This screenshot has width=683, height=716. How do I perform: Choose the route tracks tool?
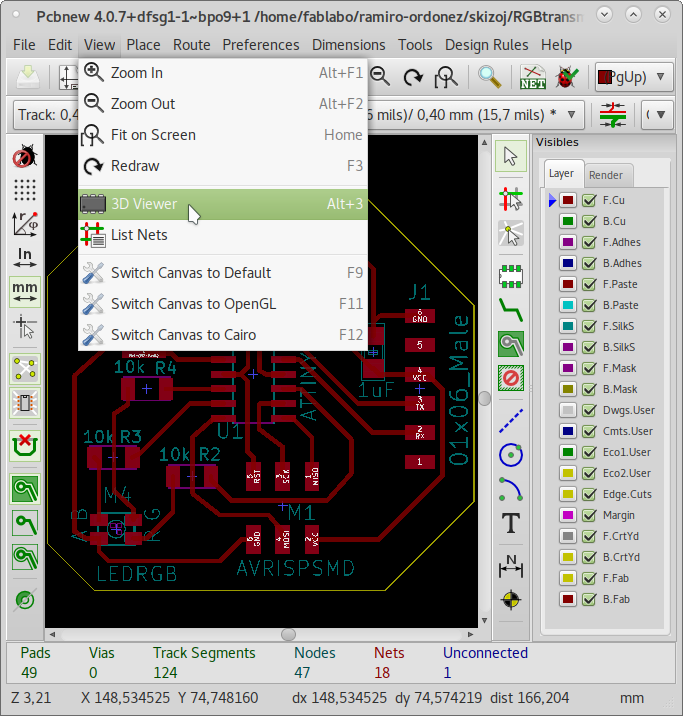click(x=510, y=310)
